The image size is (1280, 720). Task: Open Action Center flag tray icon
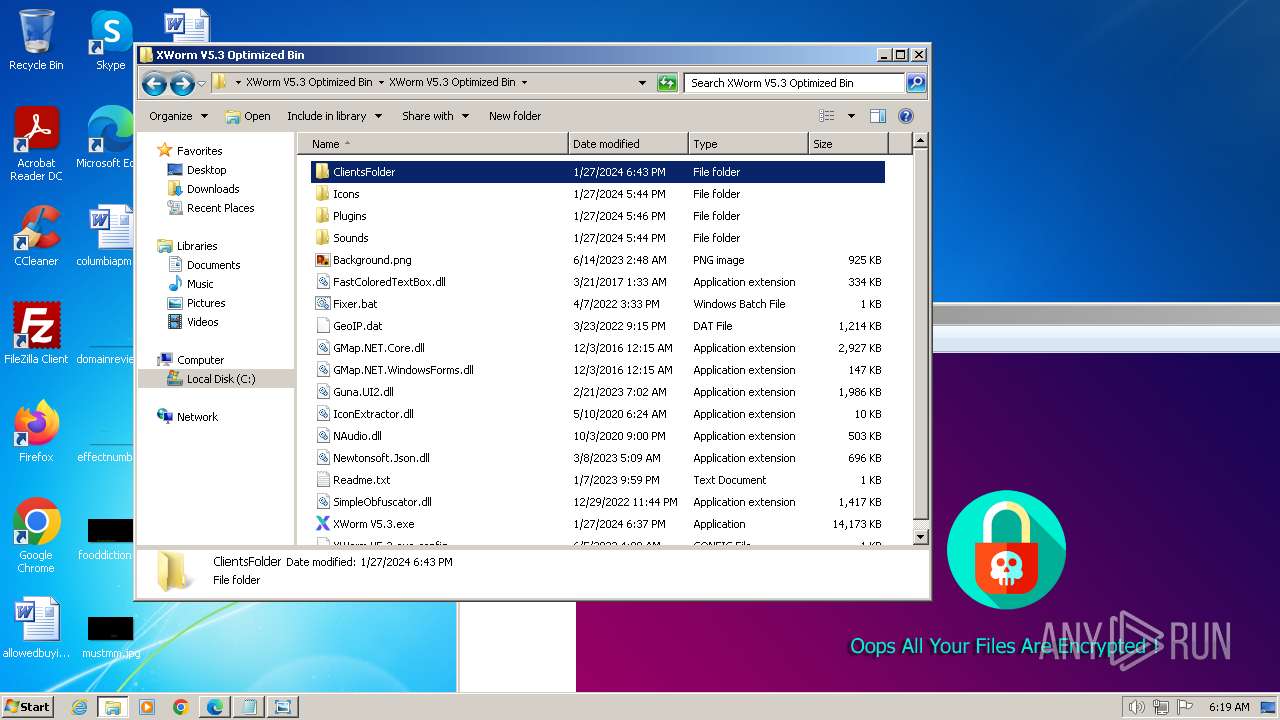(x=1185, y=707)
